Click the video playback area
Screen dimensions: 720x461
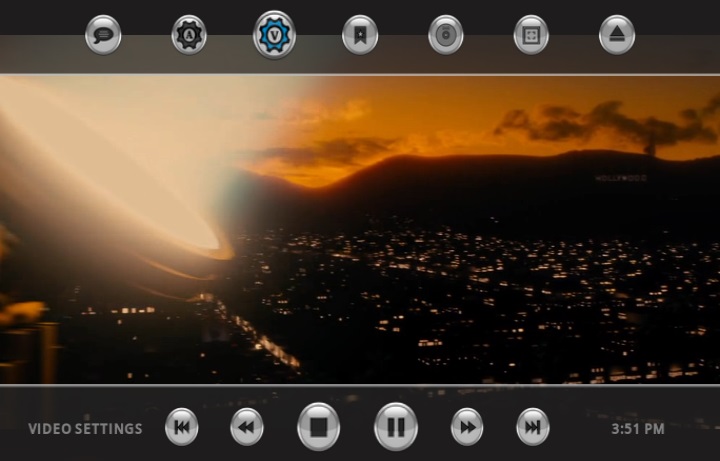(360, 230)
